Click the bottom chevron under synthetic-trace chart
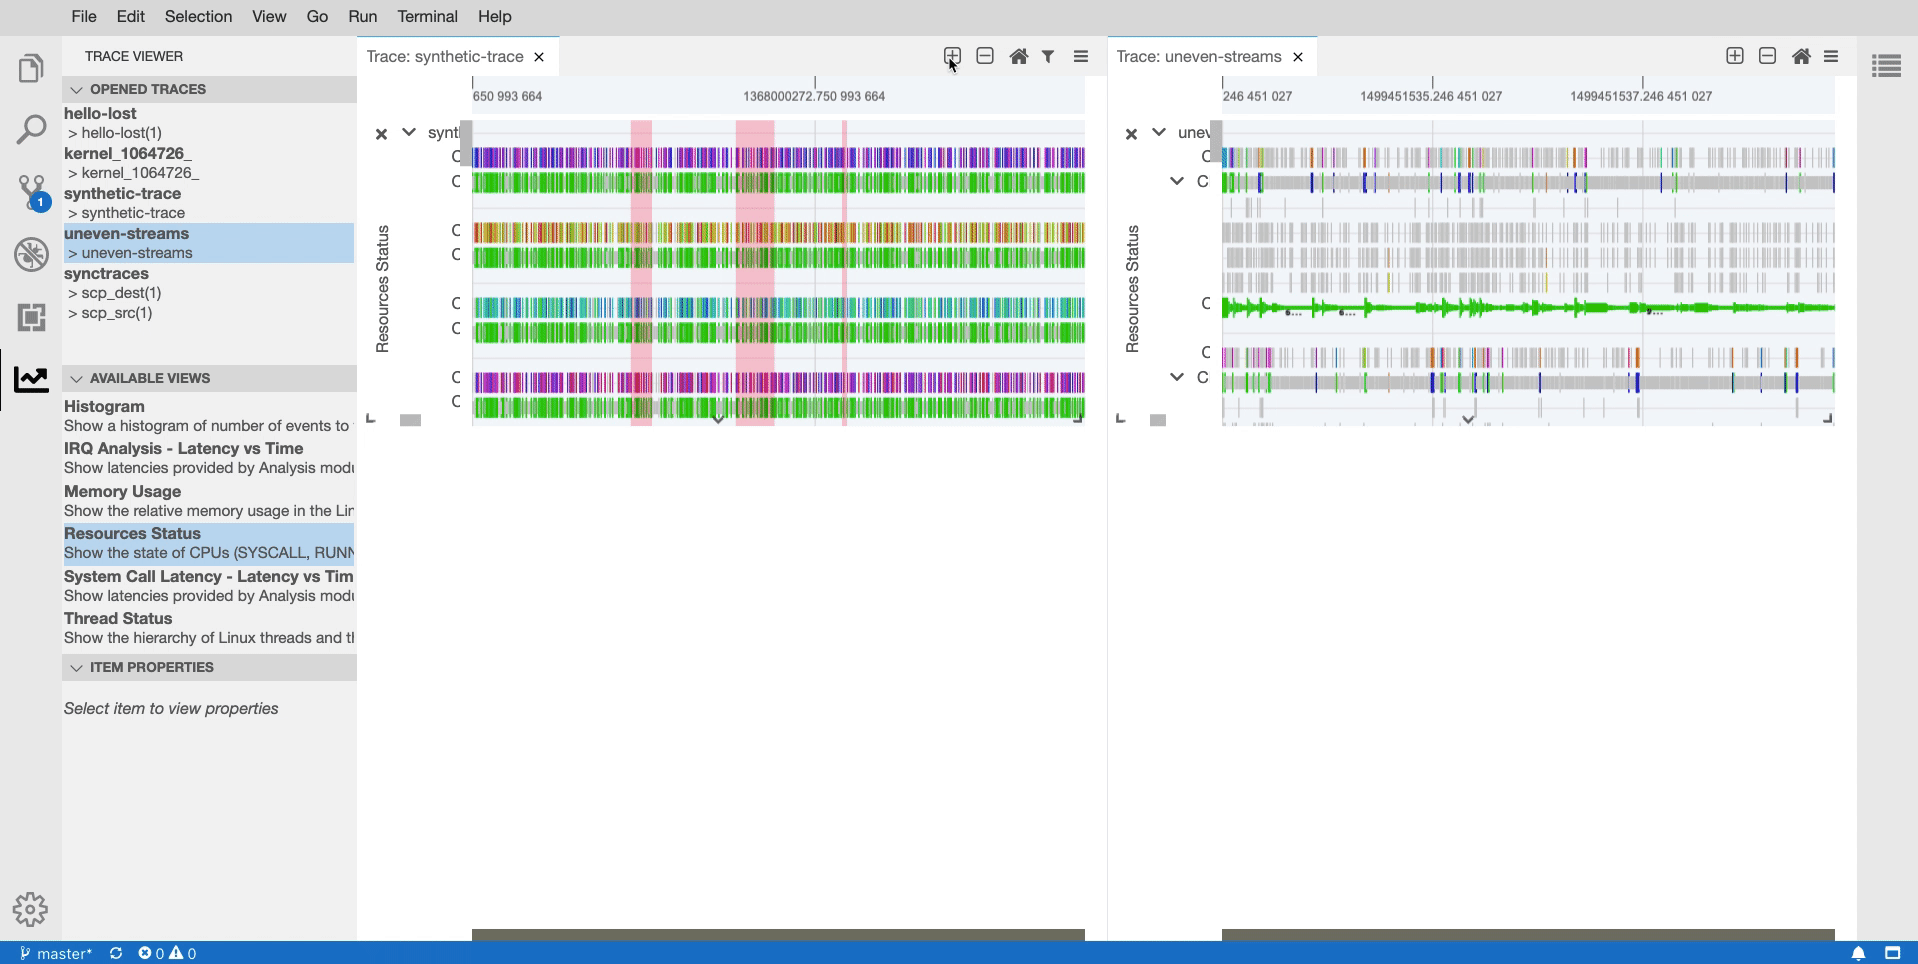 click(x=718, y=419)
